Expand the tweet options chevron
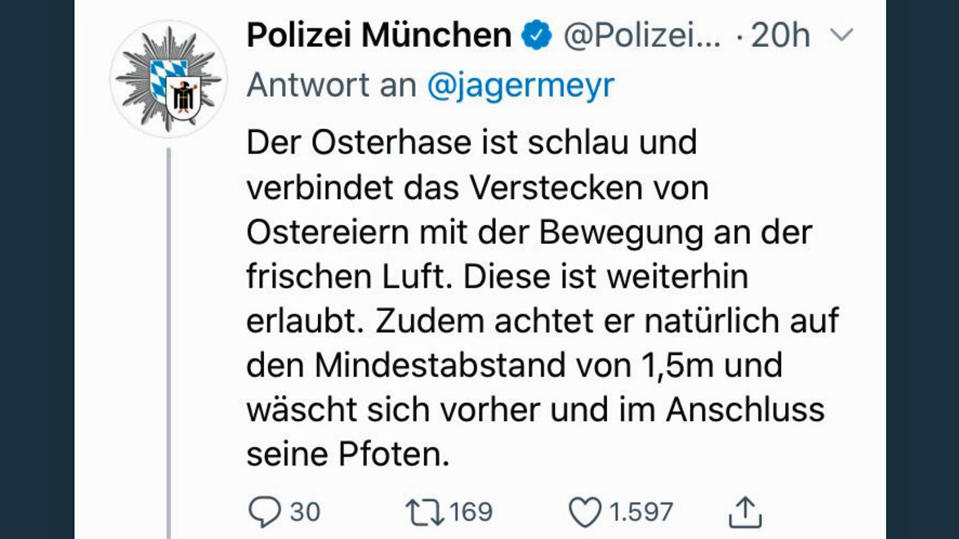This screenshot has width=959, height=539. click(x=842, y=35)
